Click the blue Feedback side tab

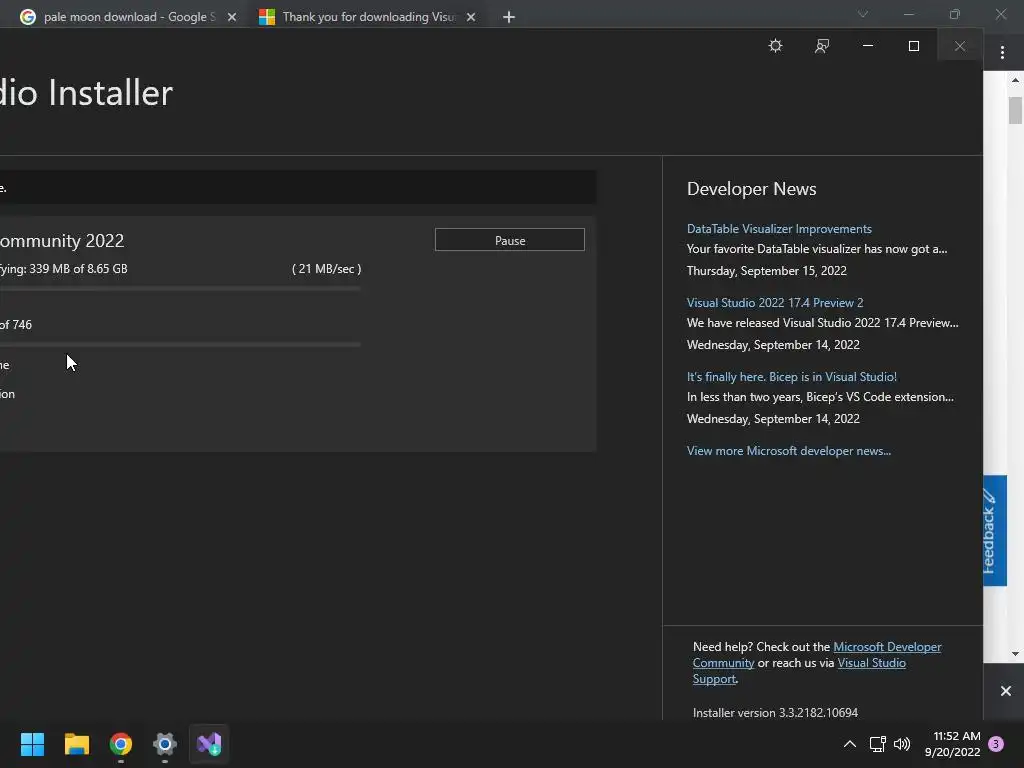pos(995,530)
